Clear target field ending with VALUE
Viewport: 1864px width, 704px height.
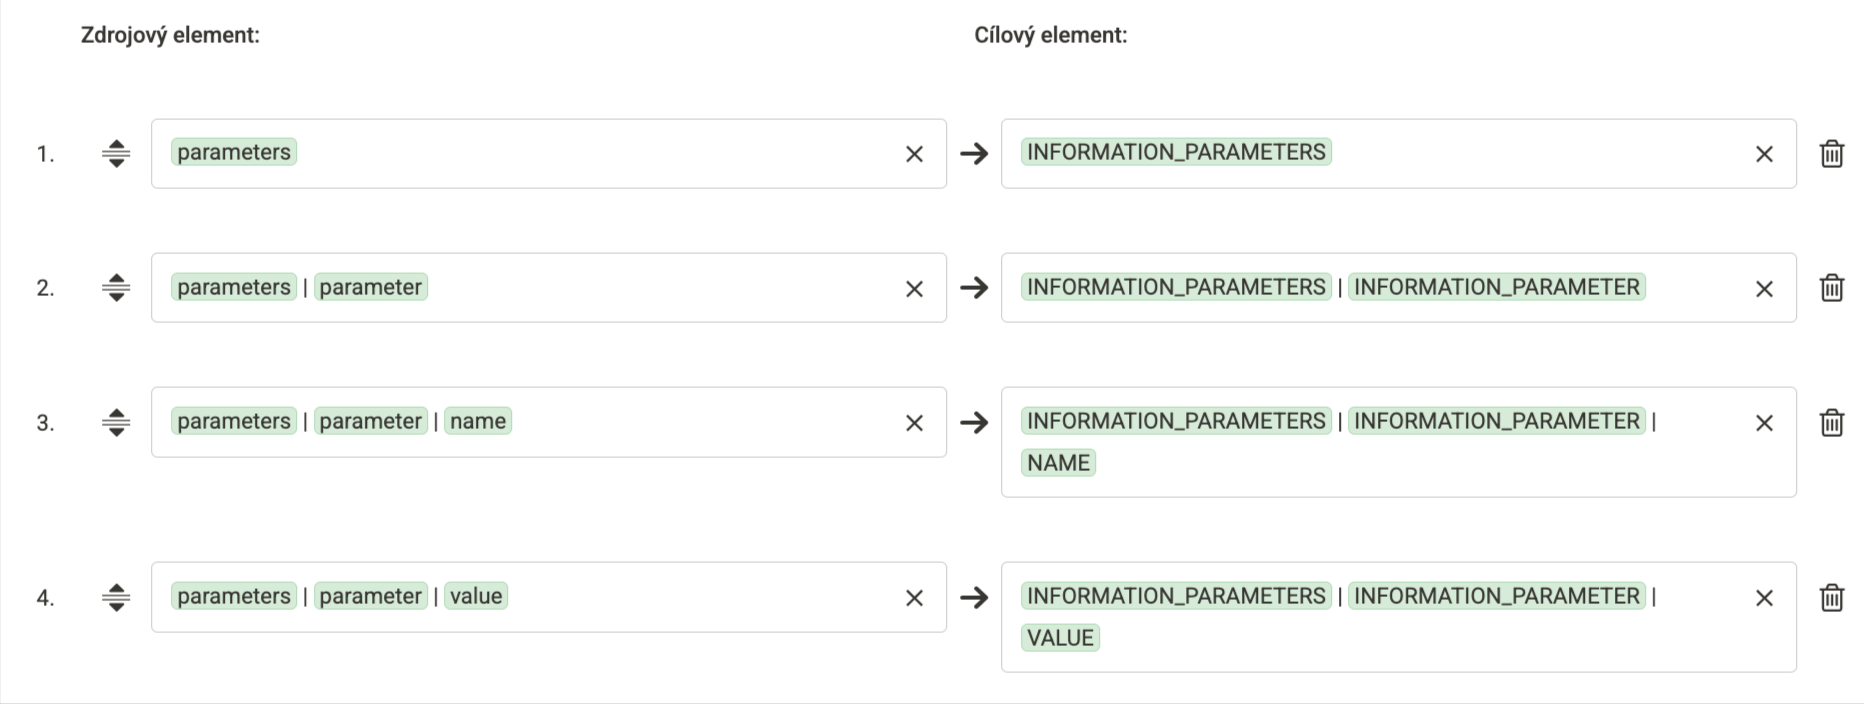coord(1764,598)
